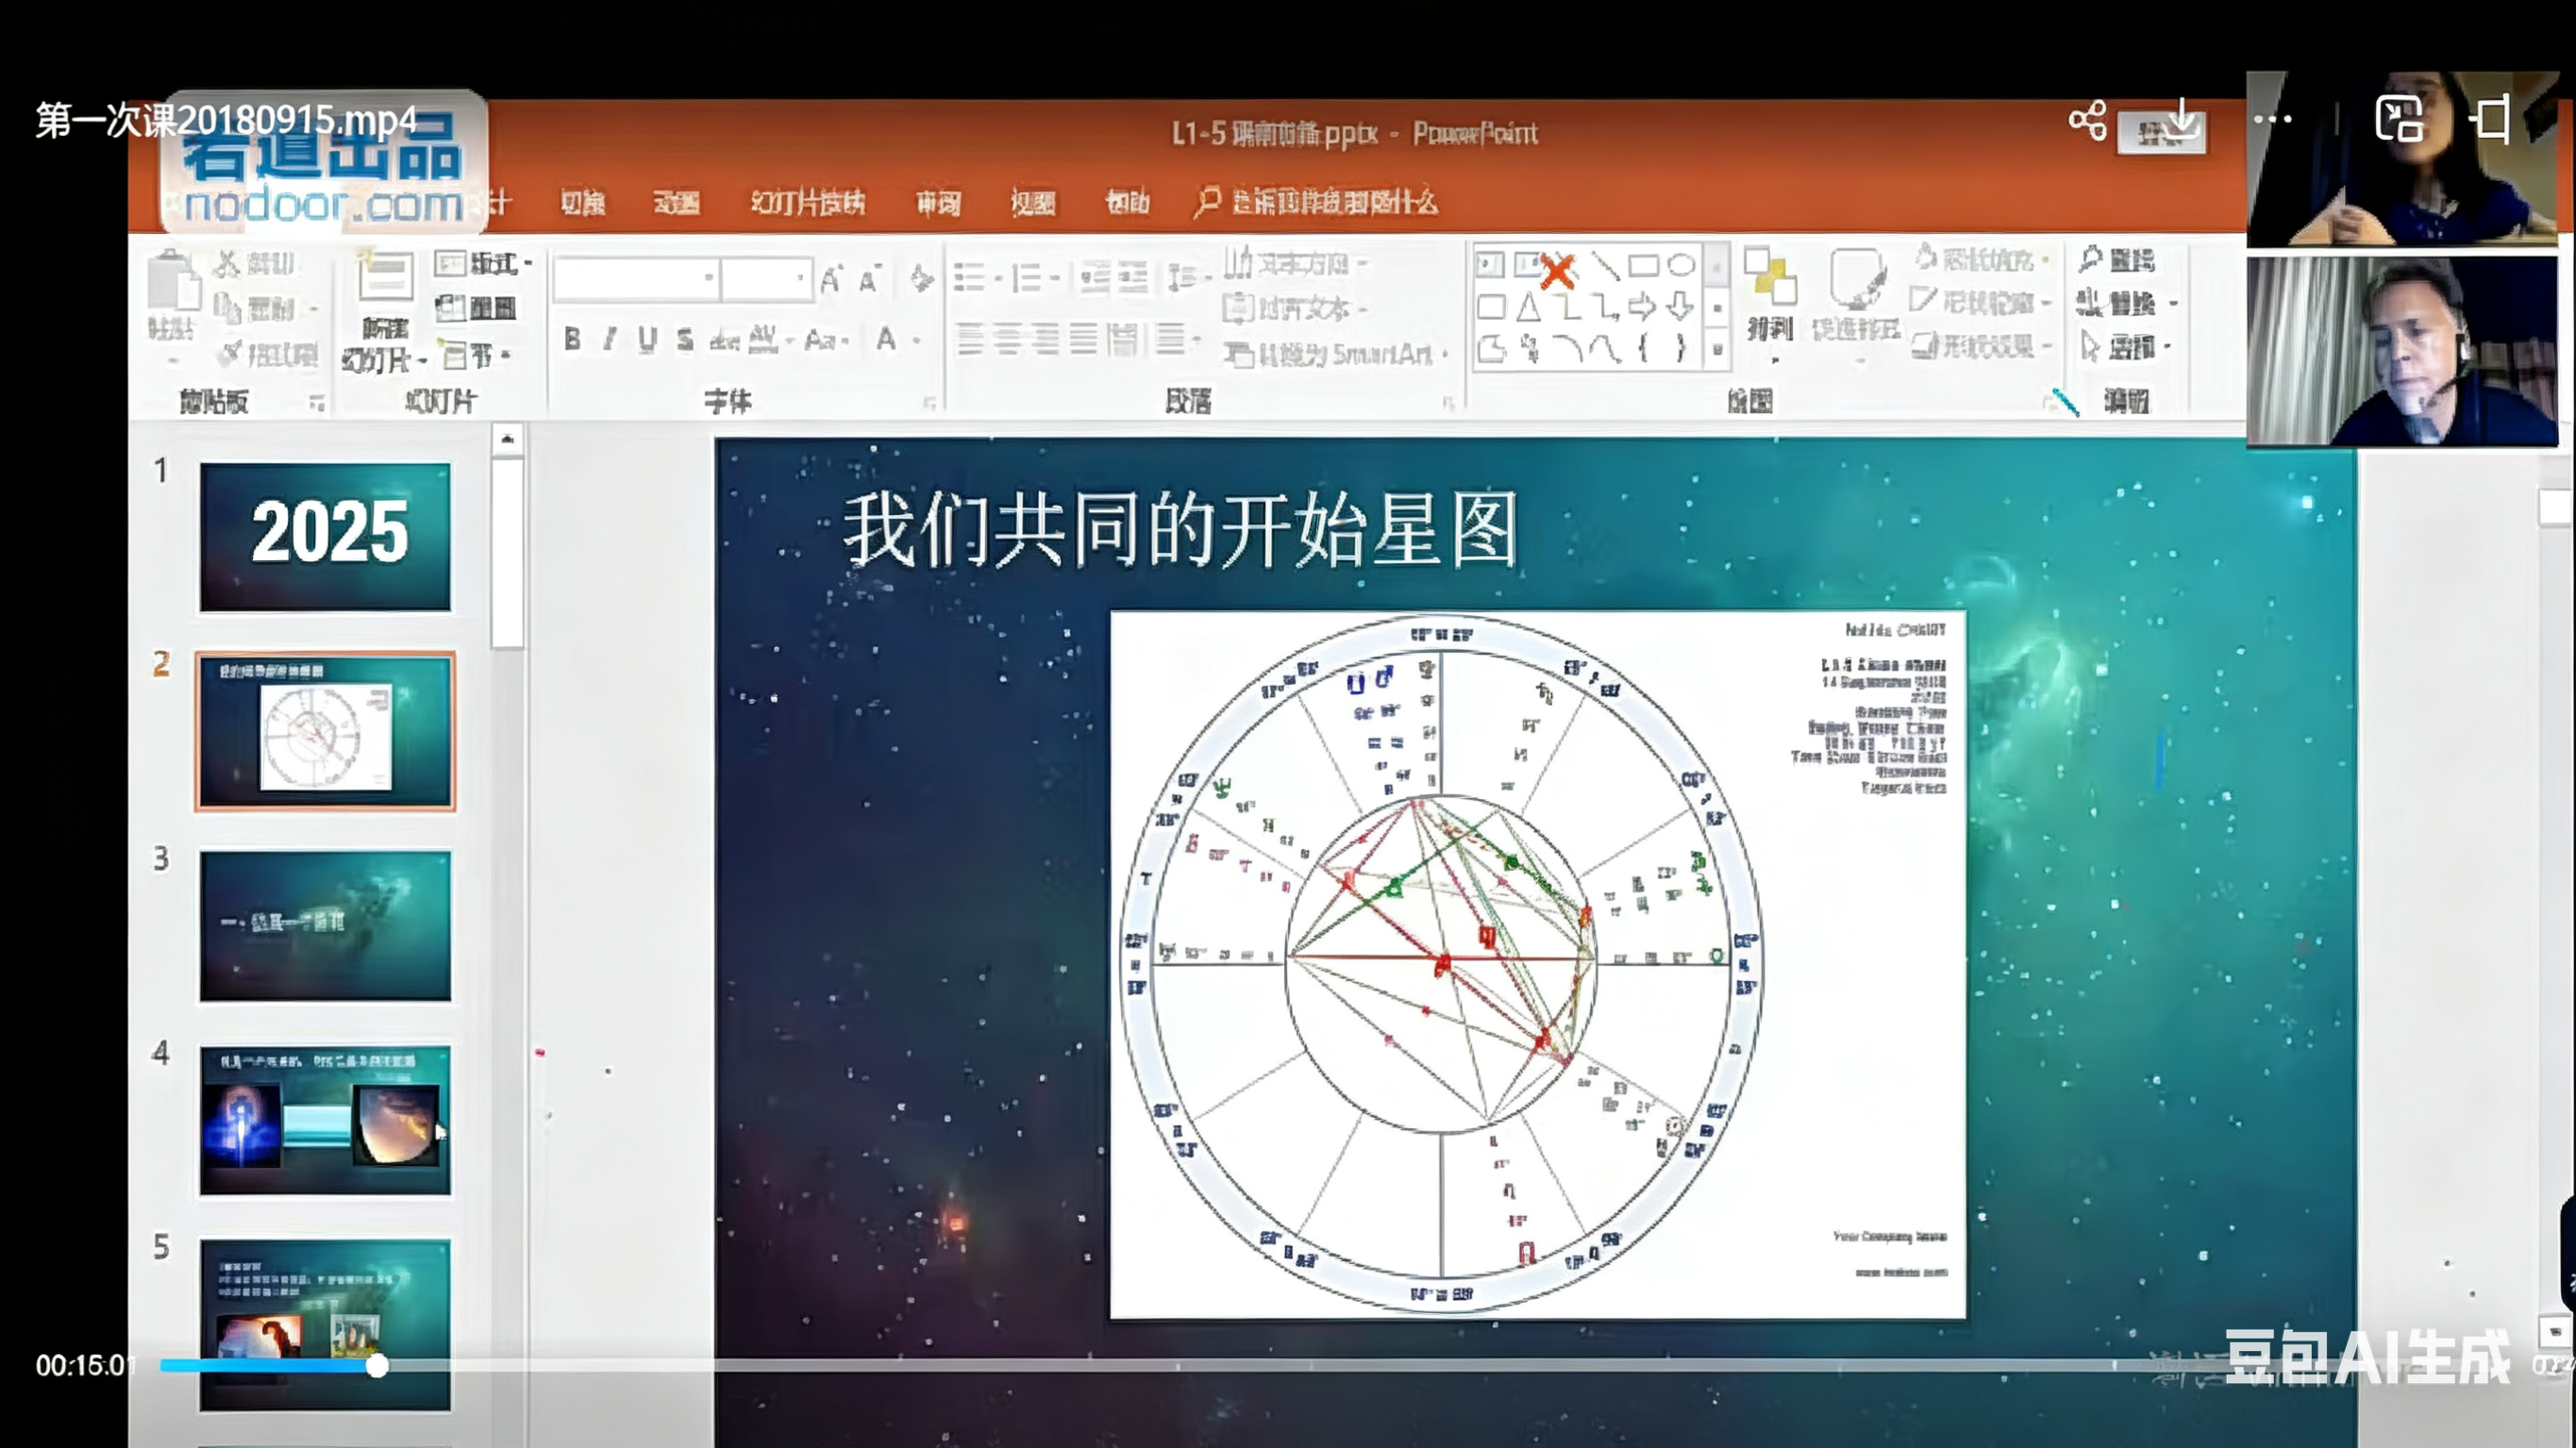Switch to the 视图 ribbon tab

pyautogui.click(x=1035, y=203)
